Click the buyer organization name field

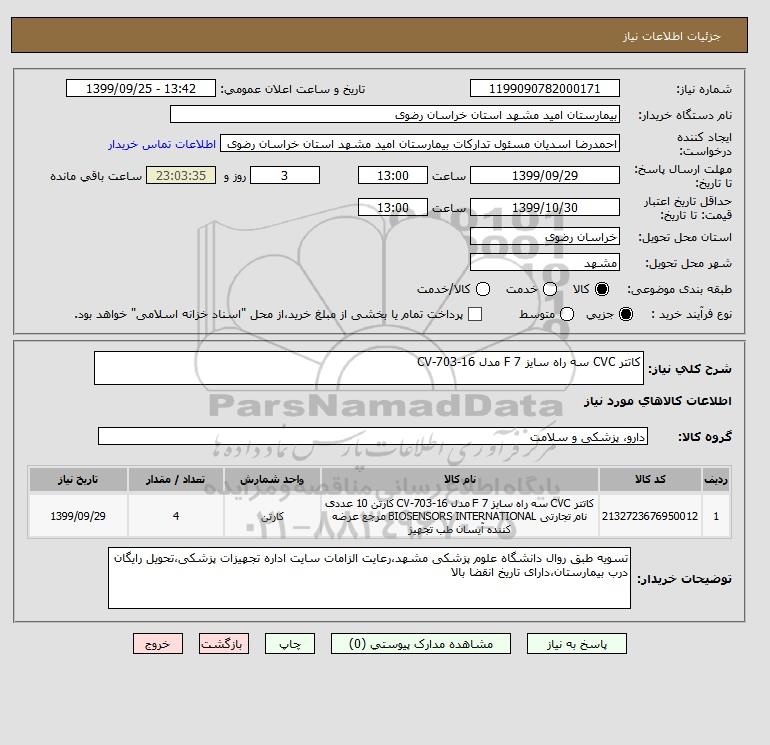point(395,114)
